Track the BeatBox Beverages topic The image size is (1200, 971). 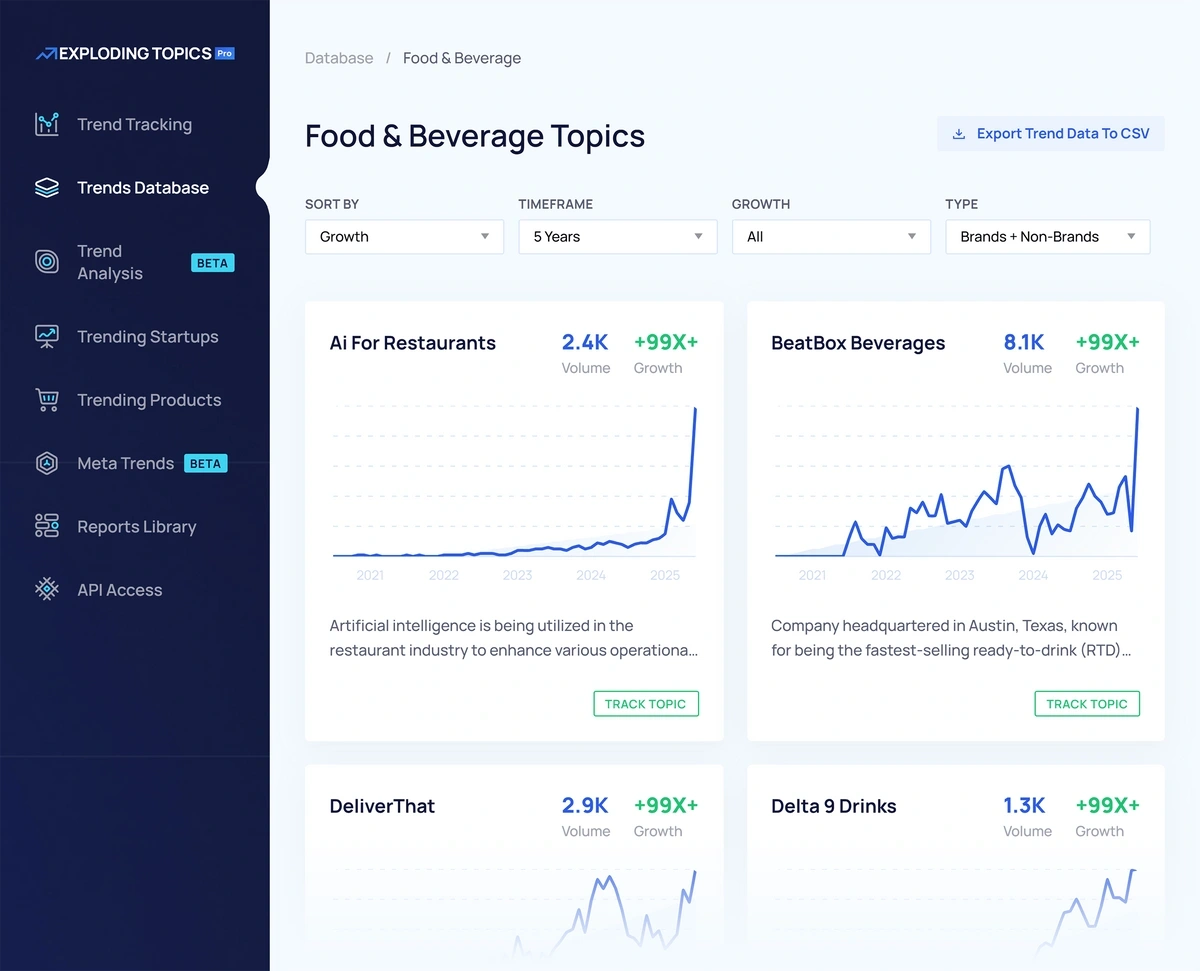pos(1087,704)
